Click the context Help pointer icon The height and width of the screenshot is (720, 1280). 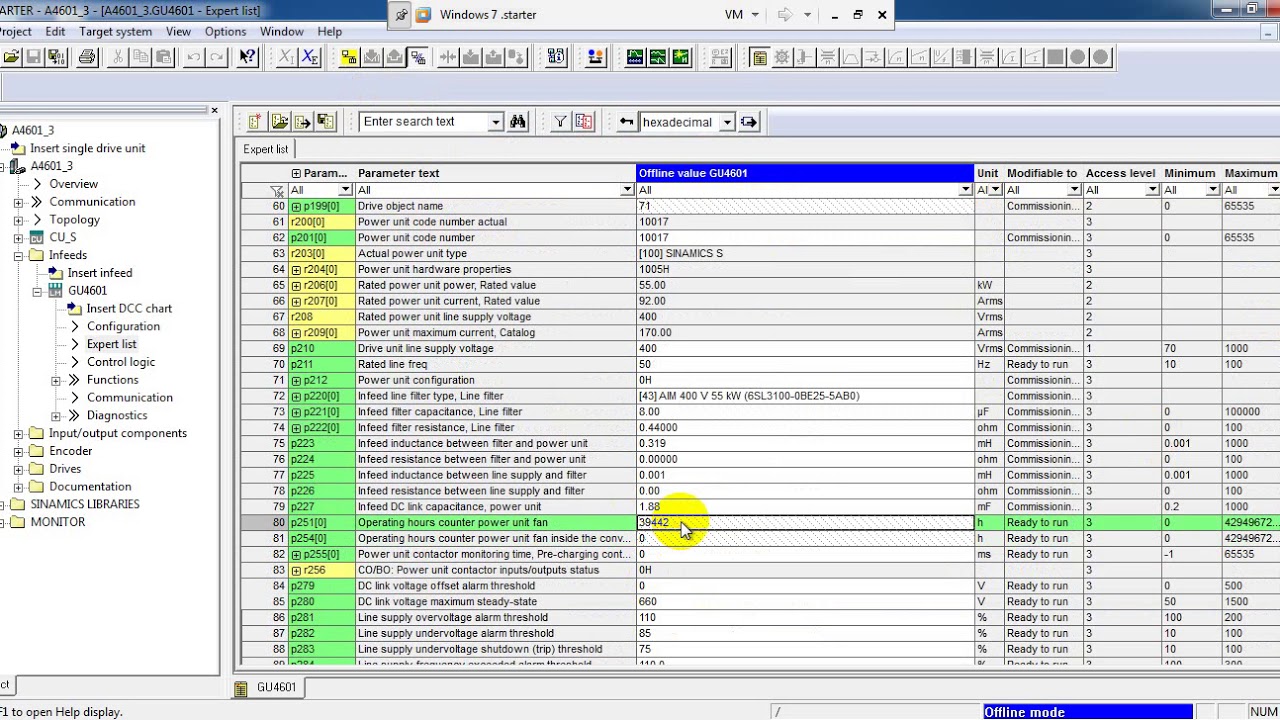[248, 57]
